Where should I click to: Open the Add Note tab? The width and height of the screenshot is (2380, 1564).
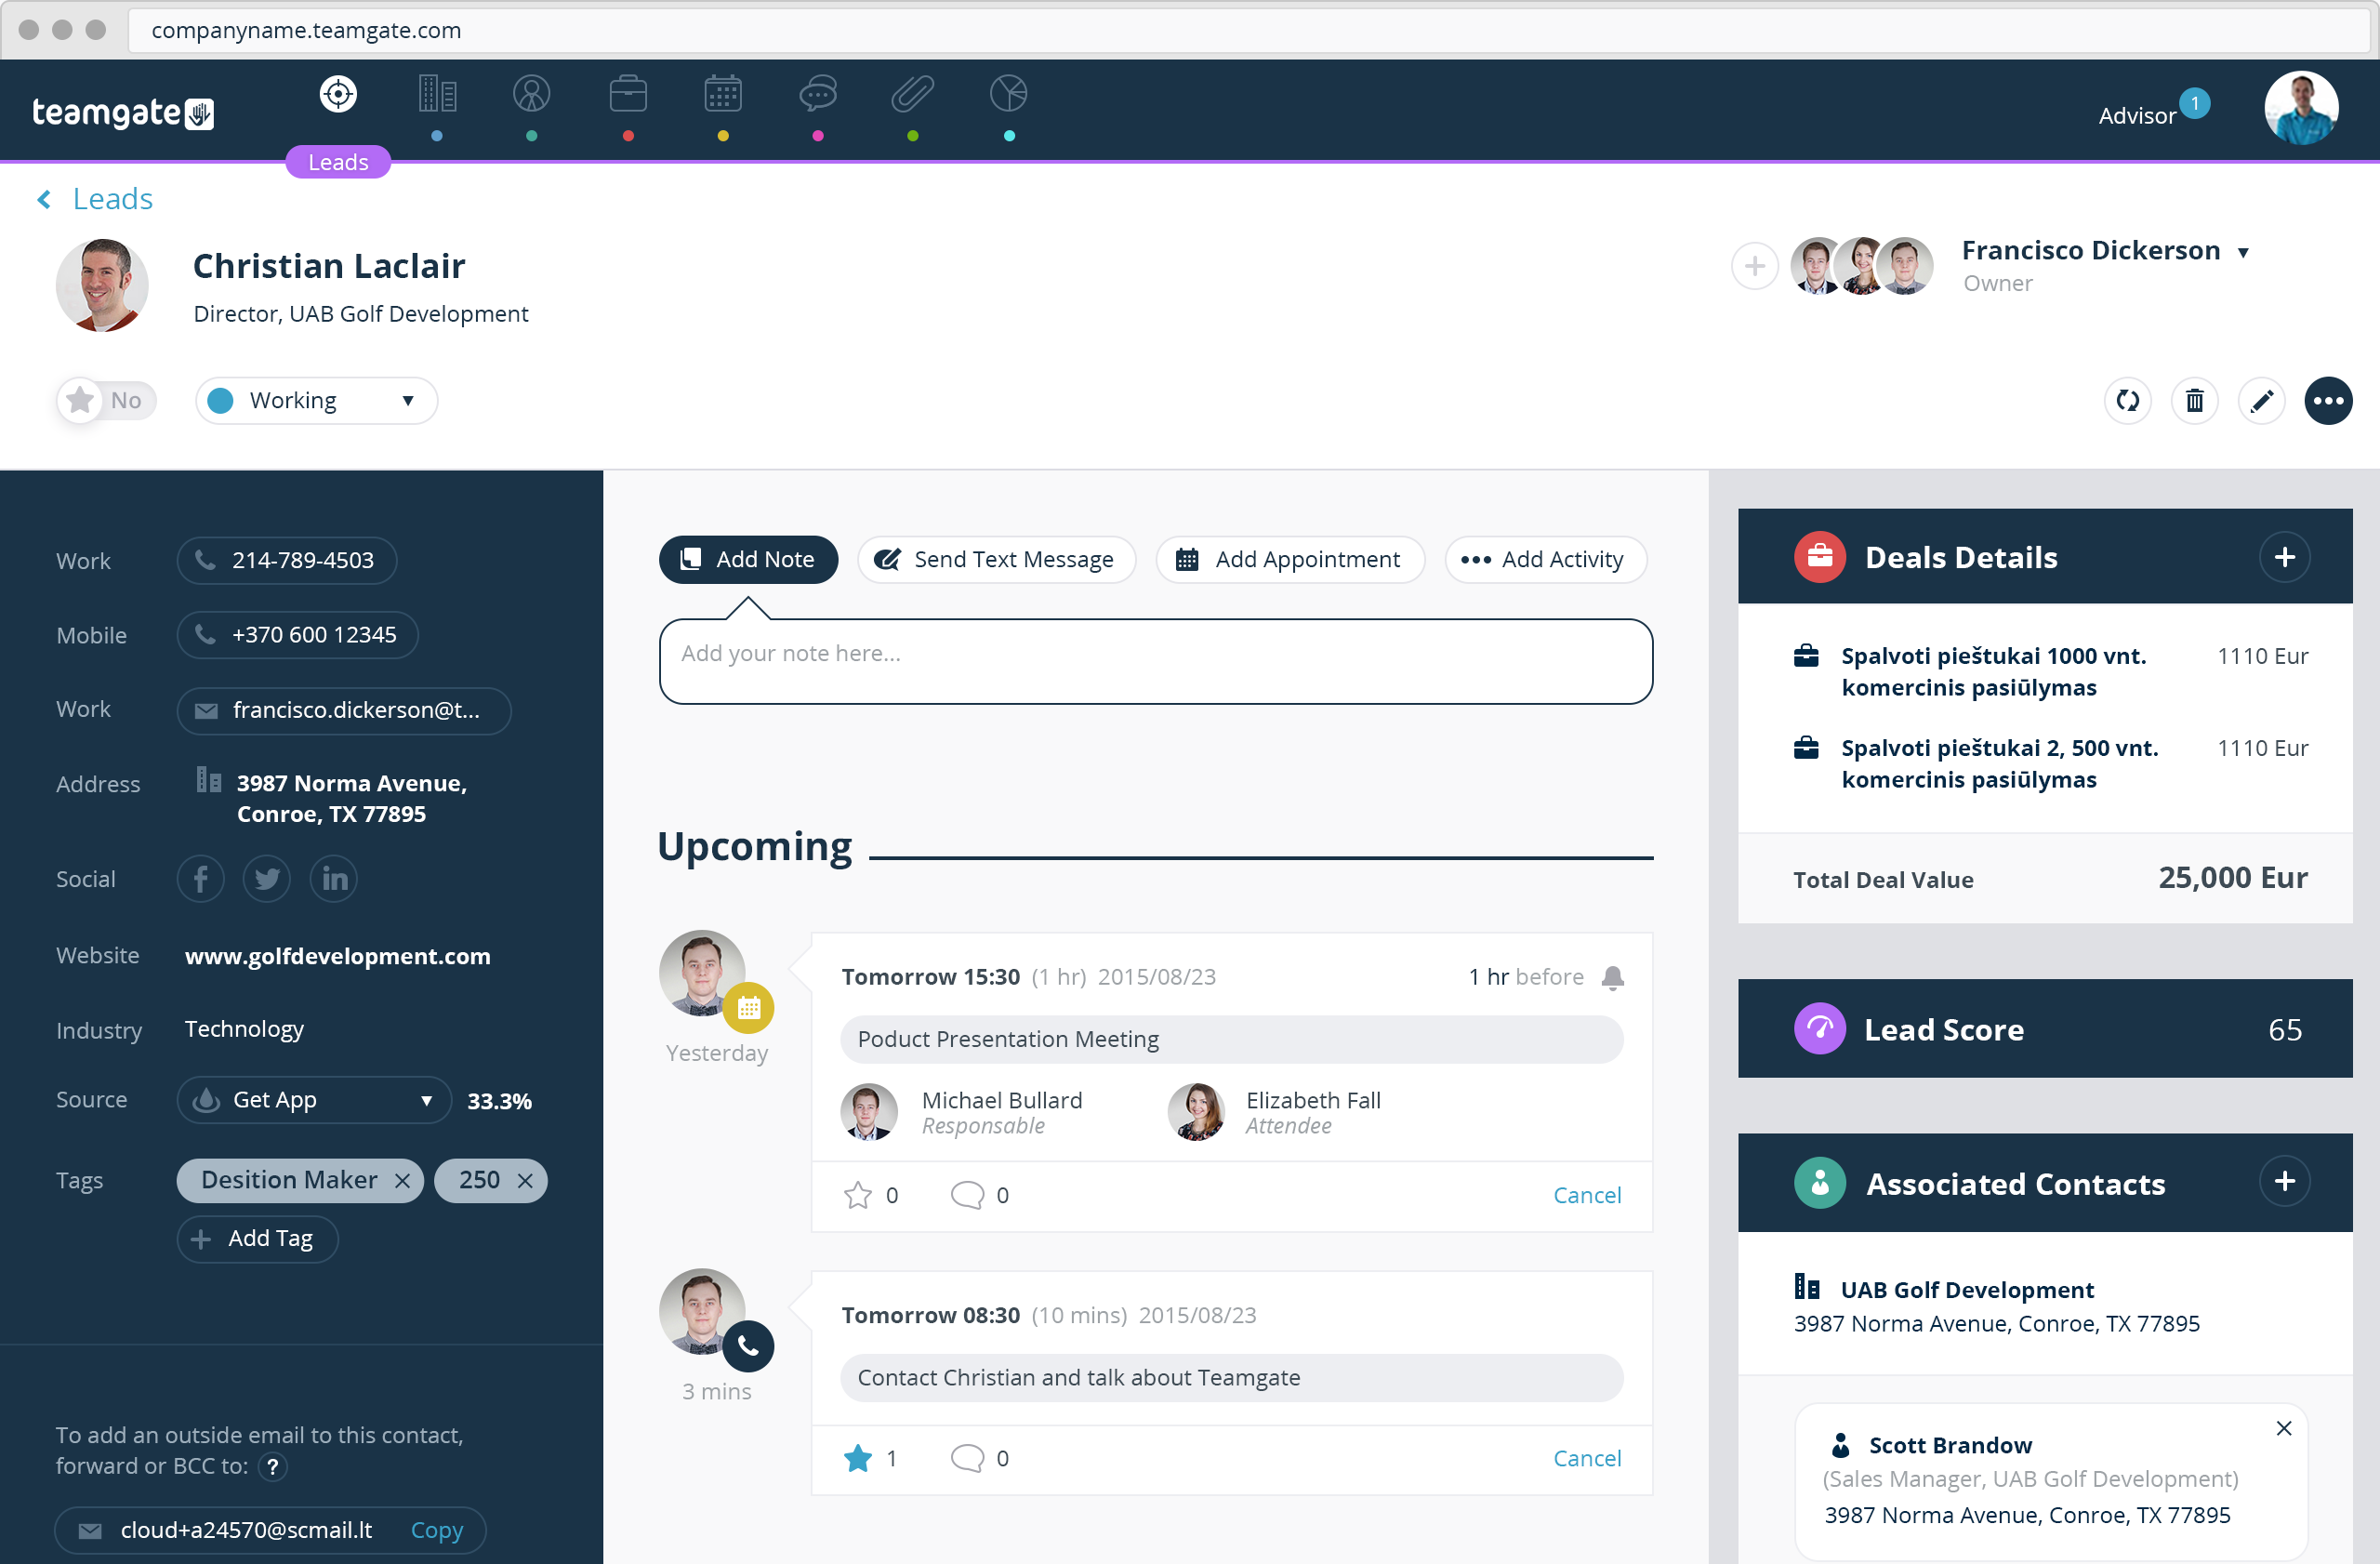point(745,559)
